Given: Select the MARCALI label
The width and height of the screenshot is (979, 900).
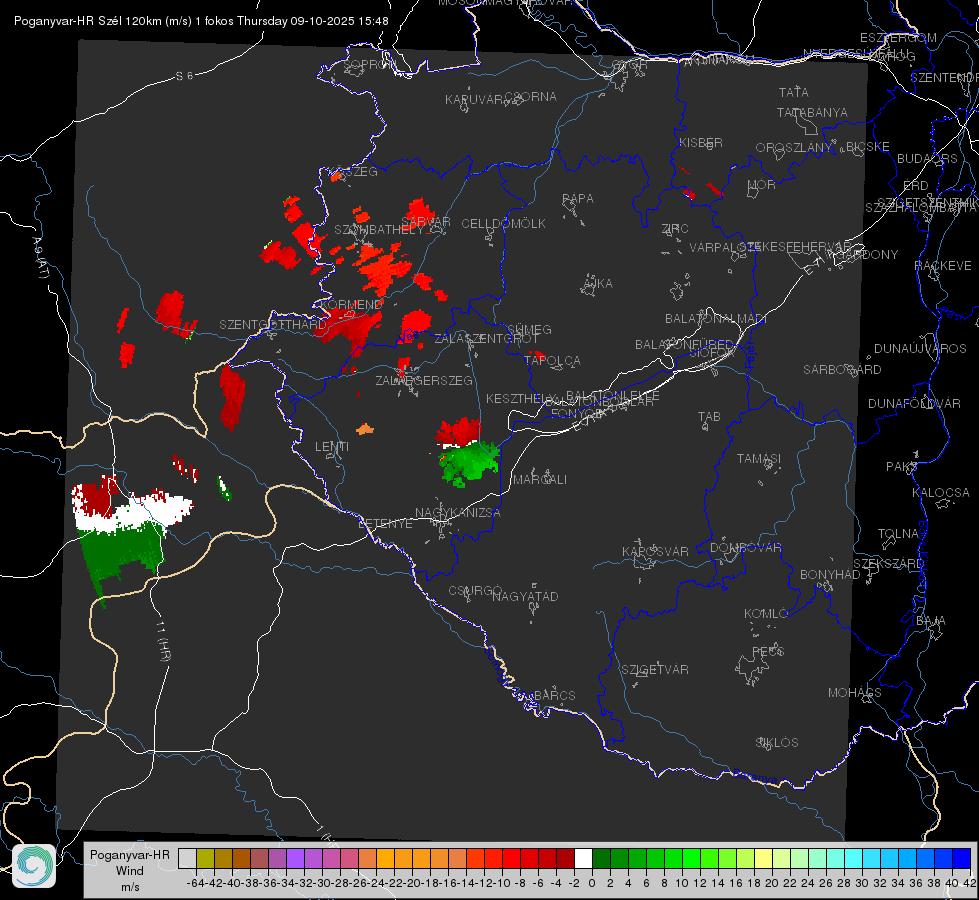Looking at the screenshot, I should pyautogui.click(x=540, y=480).
